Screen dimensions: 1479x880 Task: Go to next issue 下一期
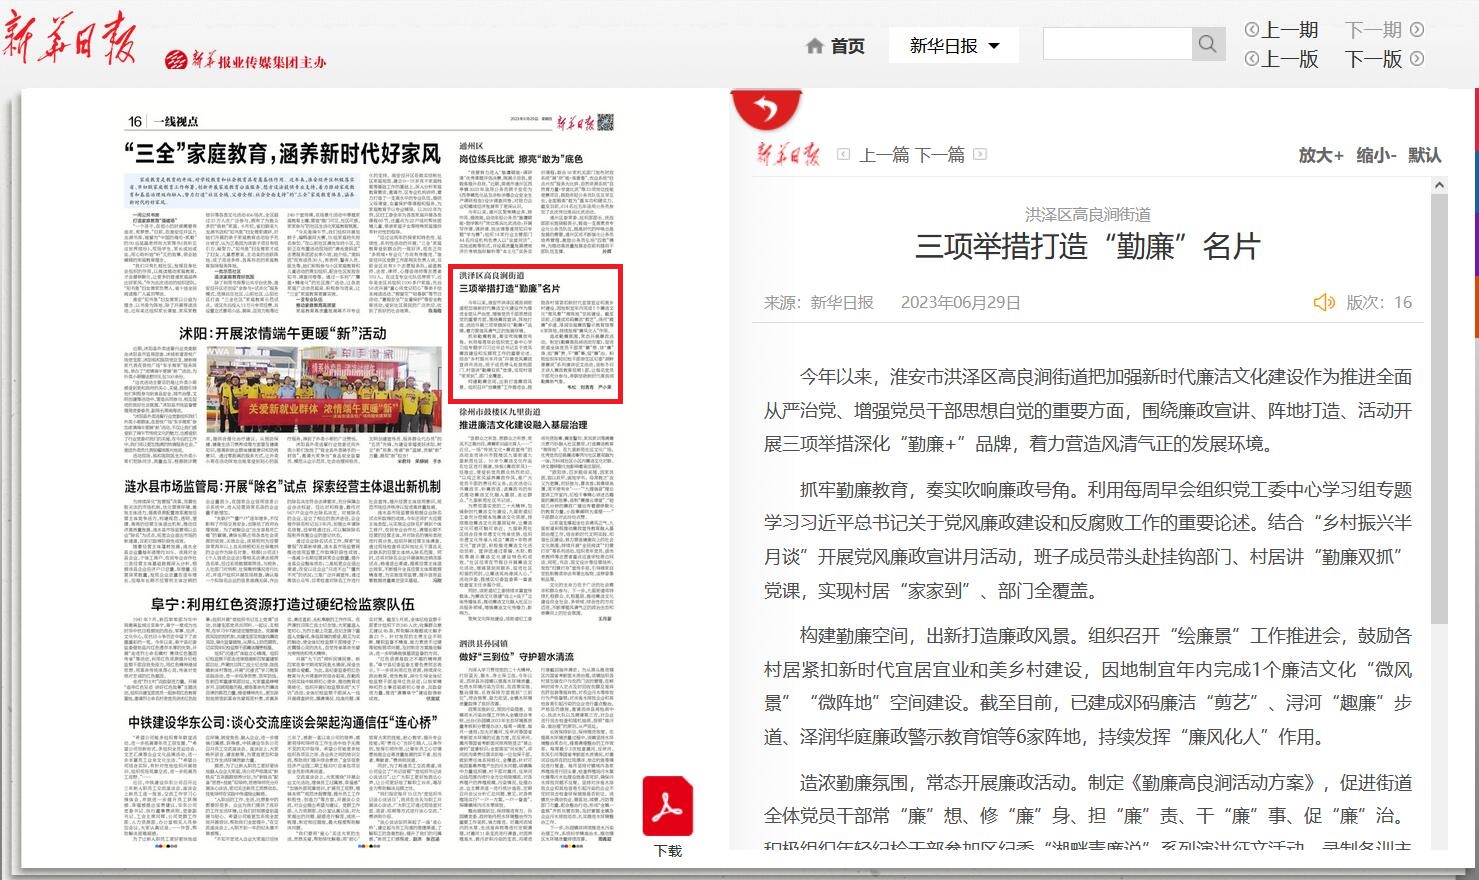click(x=1374, y=30)
